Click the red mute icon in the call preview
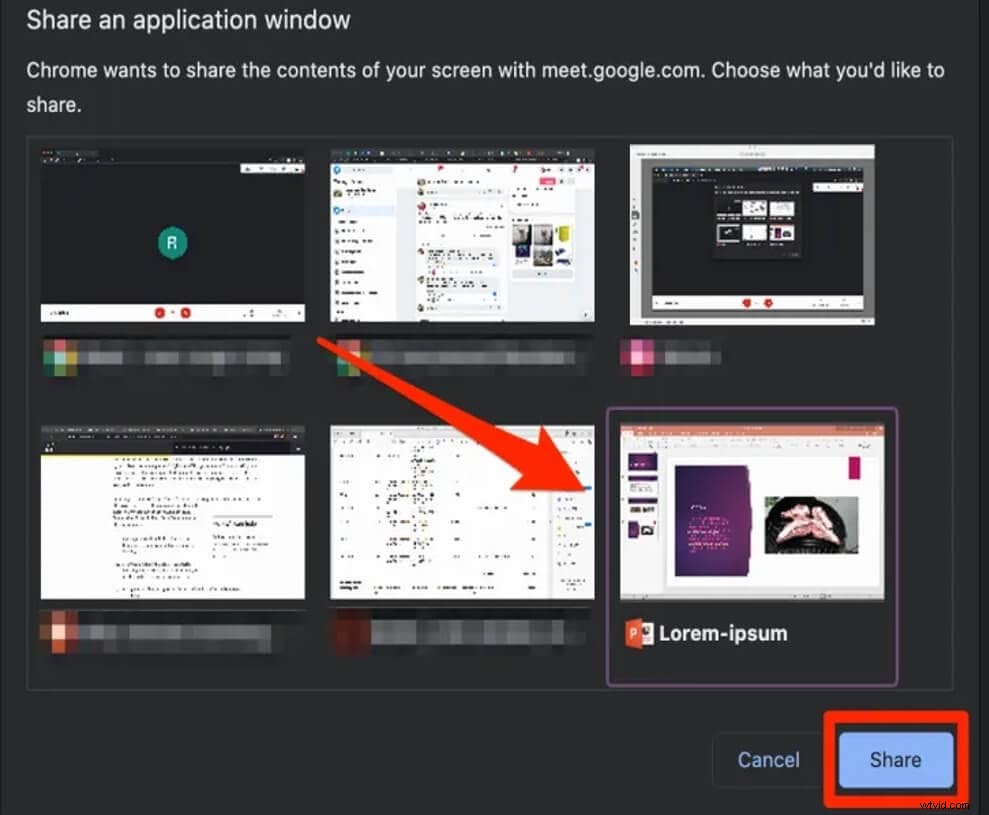The image size is (989, 815). coord(158,313)
